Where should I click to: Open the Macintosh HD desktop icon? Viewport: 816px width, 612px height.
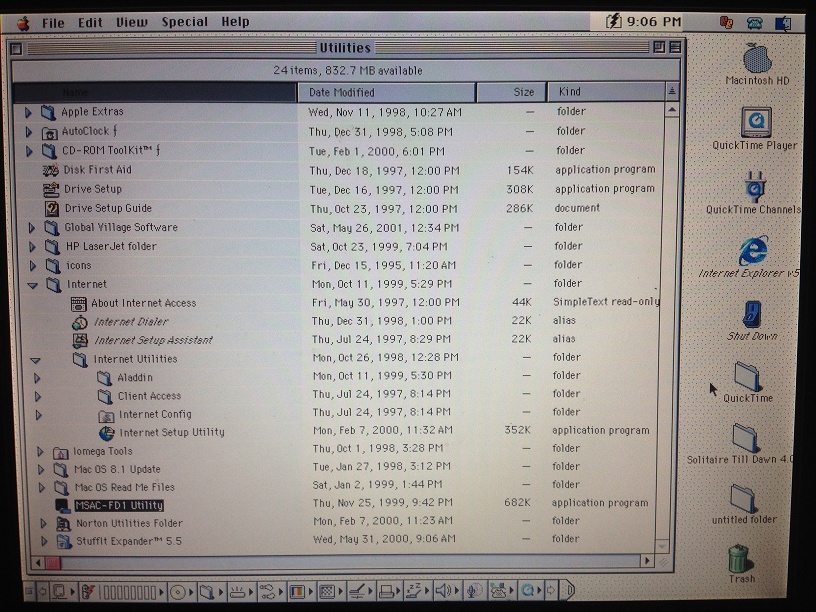click(x=757, y=58)
